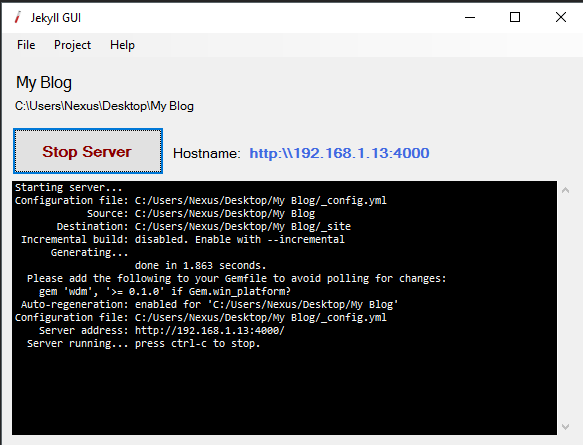Image resolution: width=585 pixels, height=445 pixels.
Task: Click the My Blog project heading
Action: [44, 83]
